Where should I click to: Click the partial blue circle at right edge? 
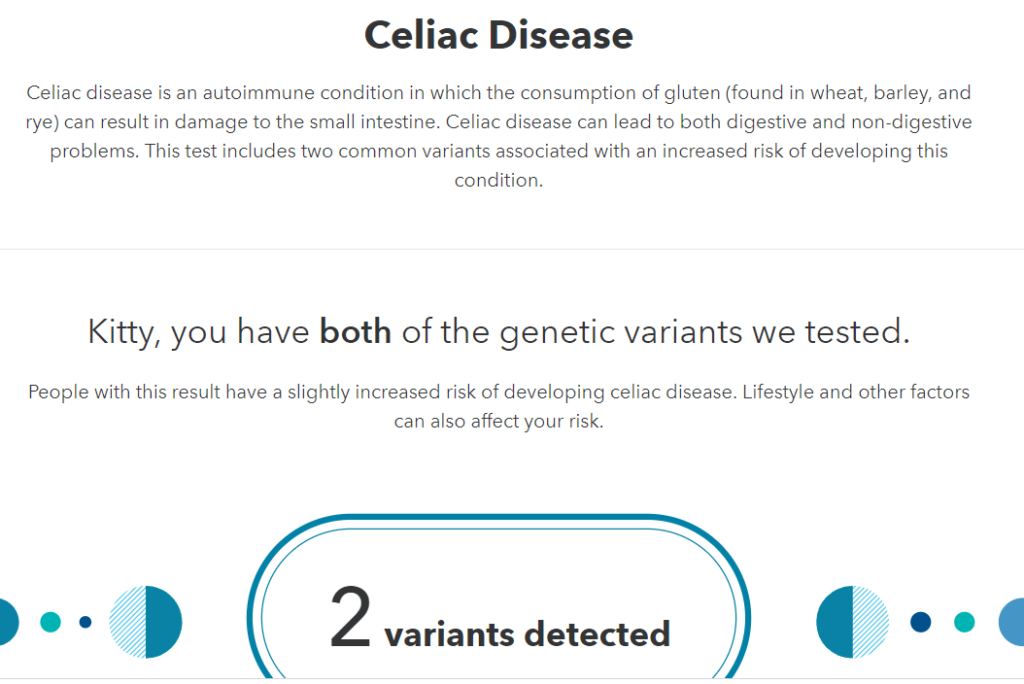(x=1012, y=622)
